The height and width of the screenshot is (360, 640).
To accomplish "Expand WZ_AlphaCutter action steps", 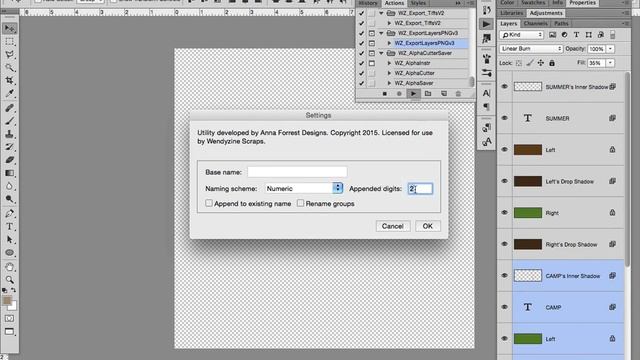I will pos(389,73).
